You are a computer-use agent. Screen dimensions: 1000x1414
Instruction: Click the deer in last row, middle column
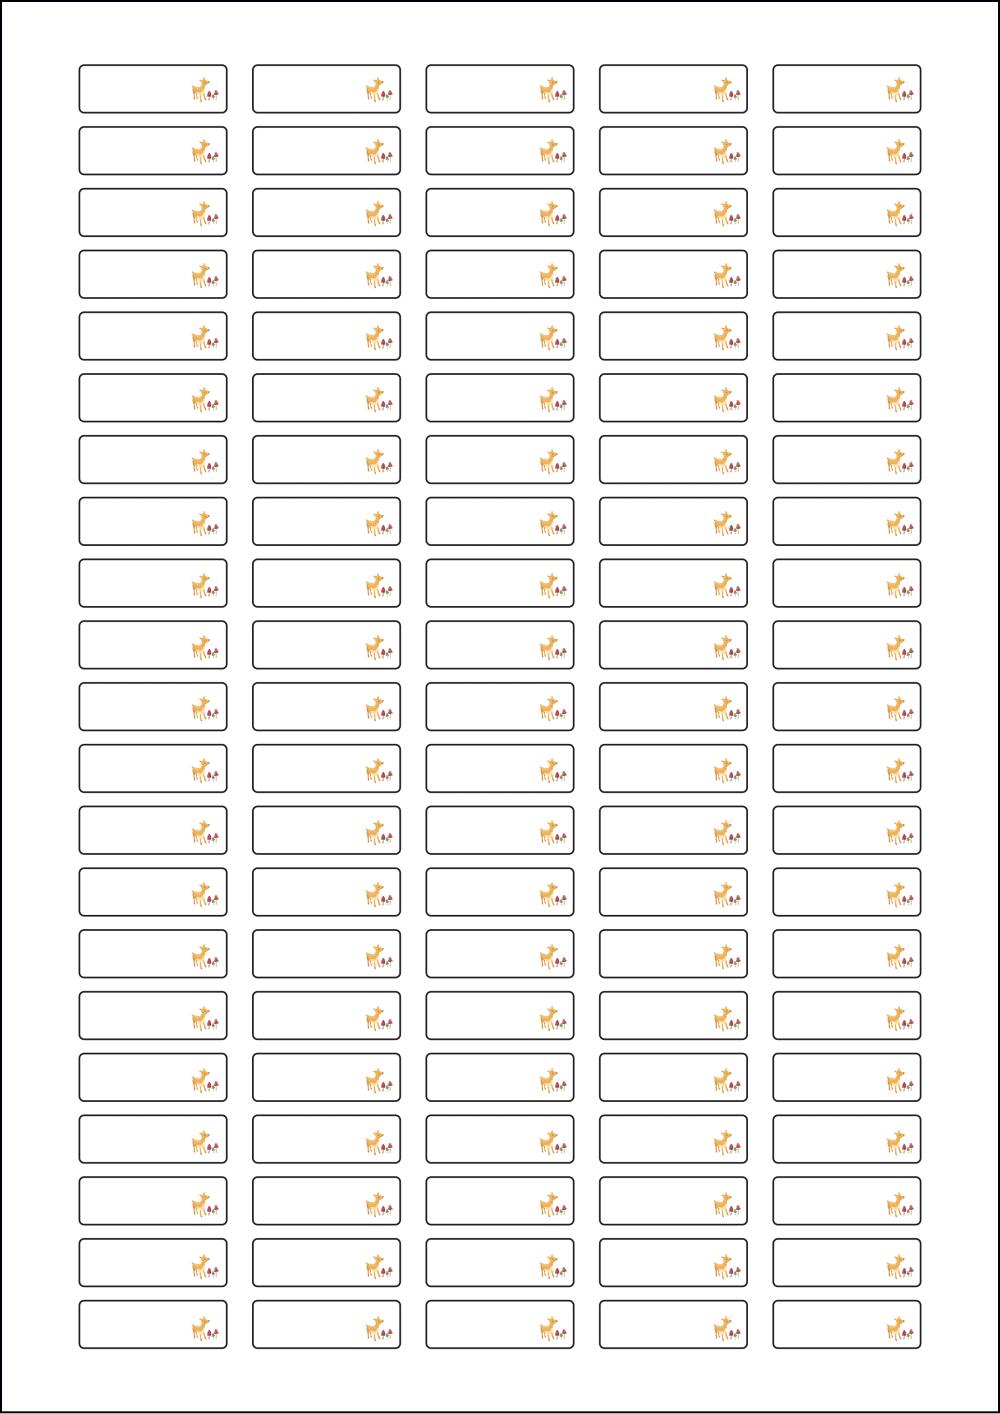pos(547,1328)
